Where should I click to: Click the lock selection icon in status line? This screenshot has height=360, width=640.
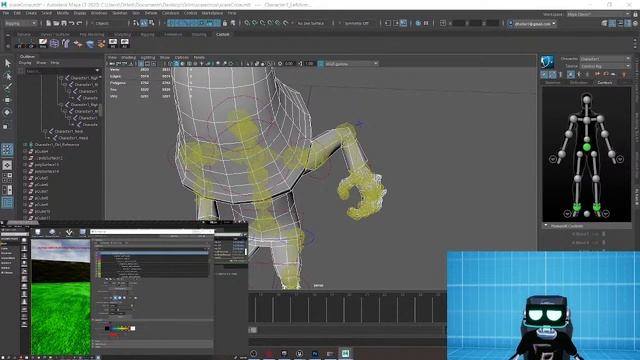(225, 23)
